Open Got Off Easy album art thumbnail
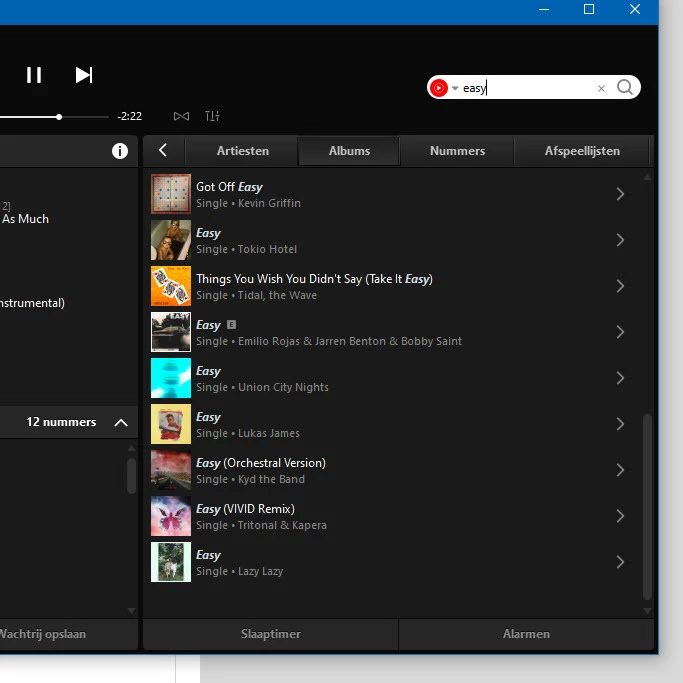Image resolution: width=683 pixels, height=683 pixels. click(171, 194)
